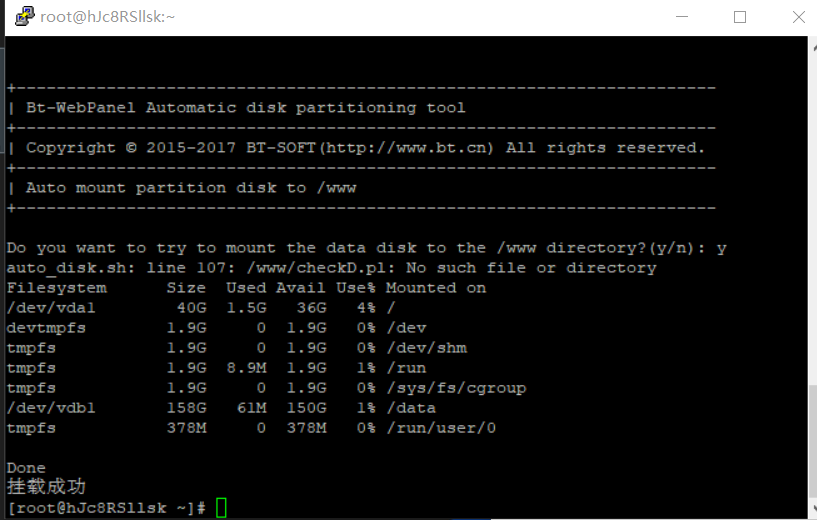This screenshot has height=520, width=817.
Task: Click the scrollbar up arrow
Action: coord(813,48)
